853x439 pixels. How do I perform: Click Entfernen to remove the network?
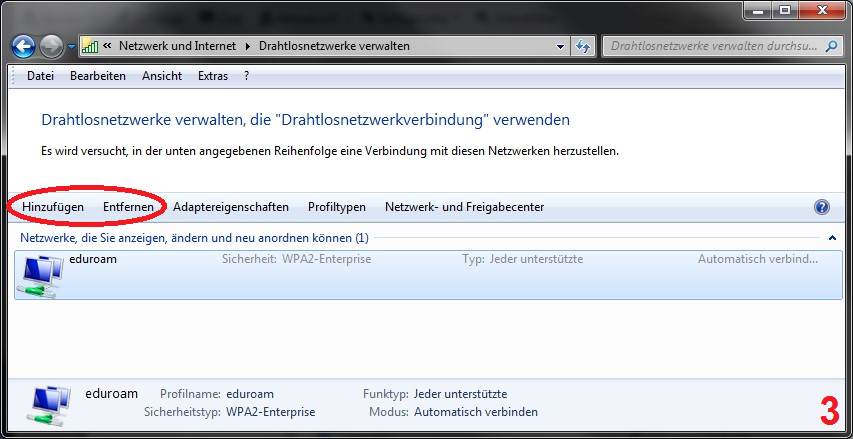tap(128, 207)
